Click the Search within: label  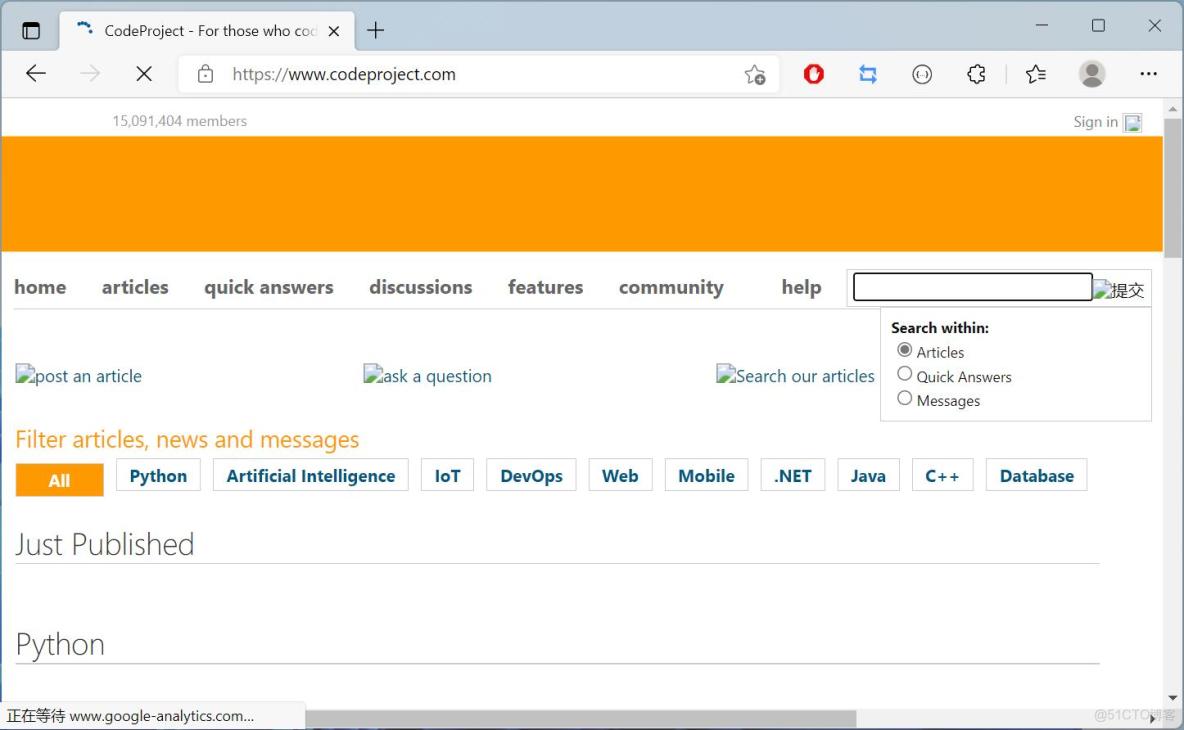click(939, 328)
